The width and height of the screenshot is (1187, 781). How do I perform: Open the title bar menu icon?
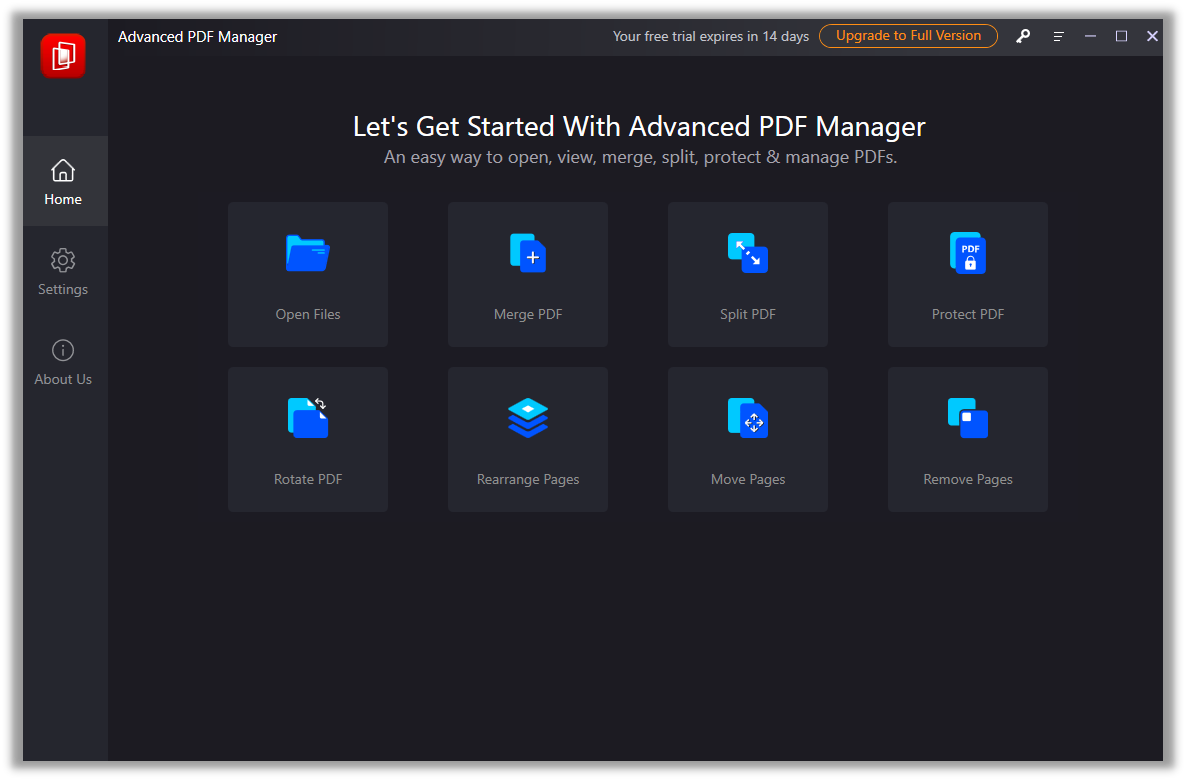(1058, 36)
